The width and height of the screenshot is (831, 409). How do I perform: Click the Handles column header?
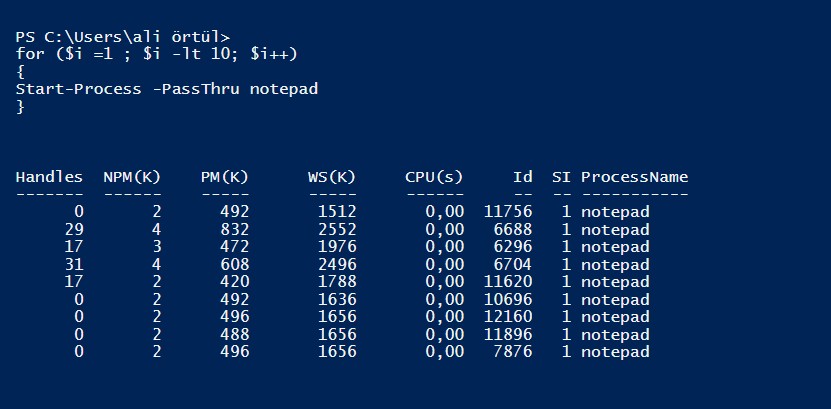point(49,177)
